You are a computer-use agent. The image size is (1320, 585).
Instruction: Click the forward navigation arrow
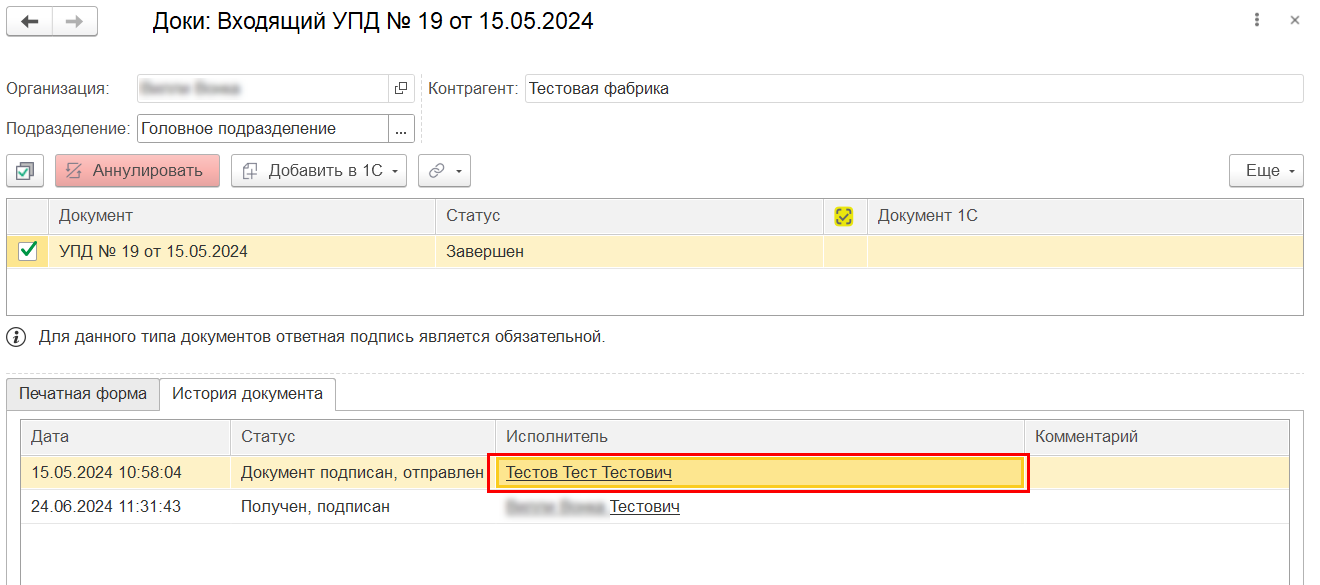75,21
